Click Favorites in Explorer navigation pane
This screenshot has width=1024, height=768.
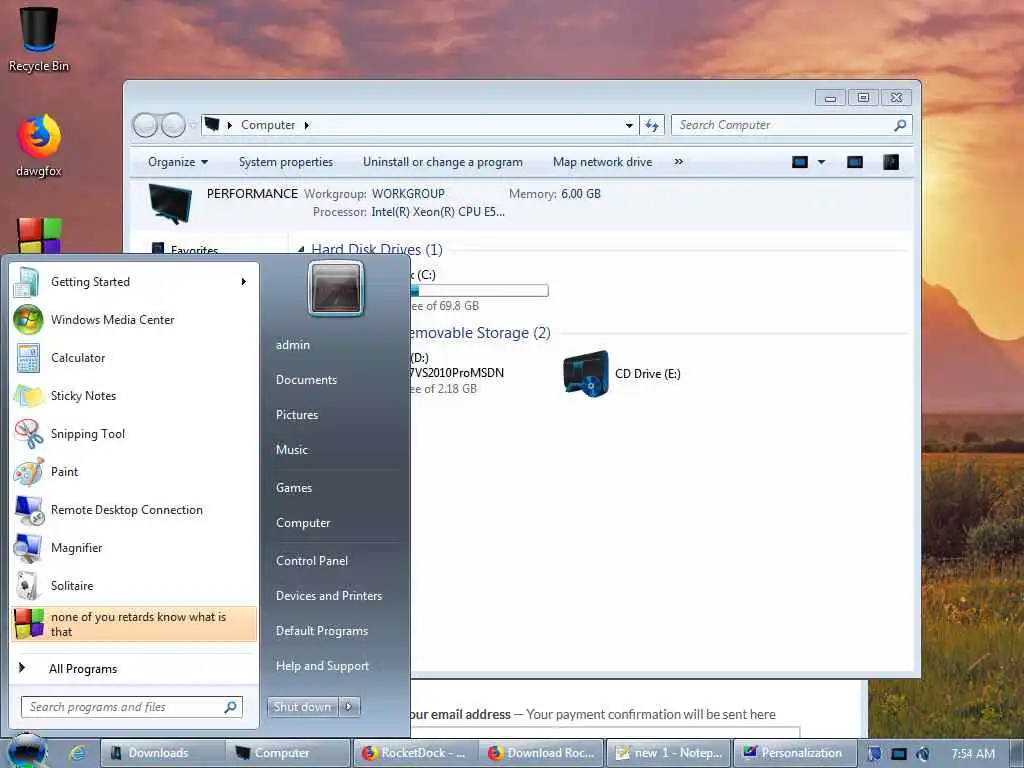[x=194, y=250]
